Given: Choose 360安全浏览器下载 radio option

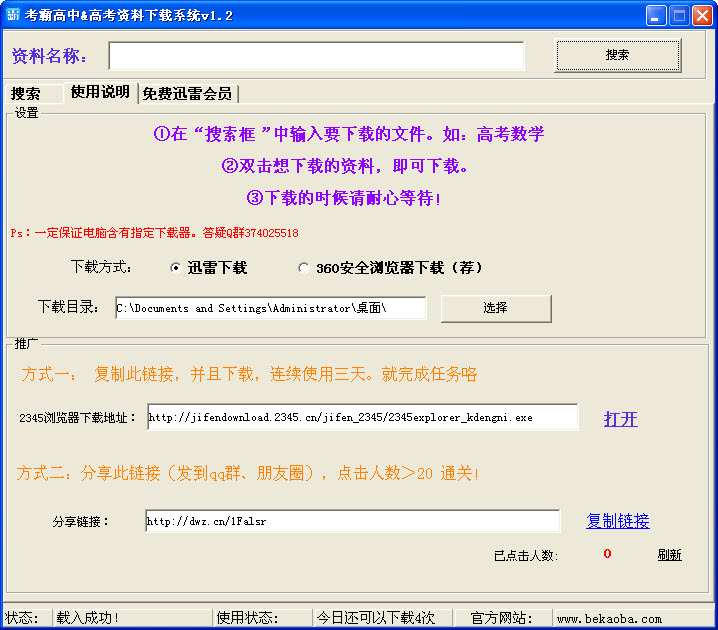Looking at the screenshot, I should coord(304,268).
